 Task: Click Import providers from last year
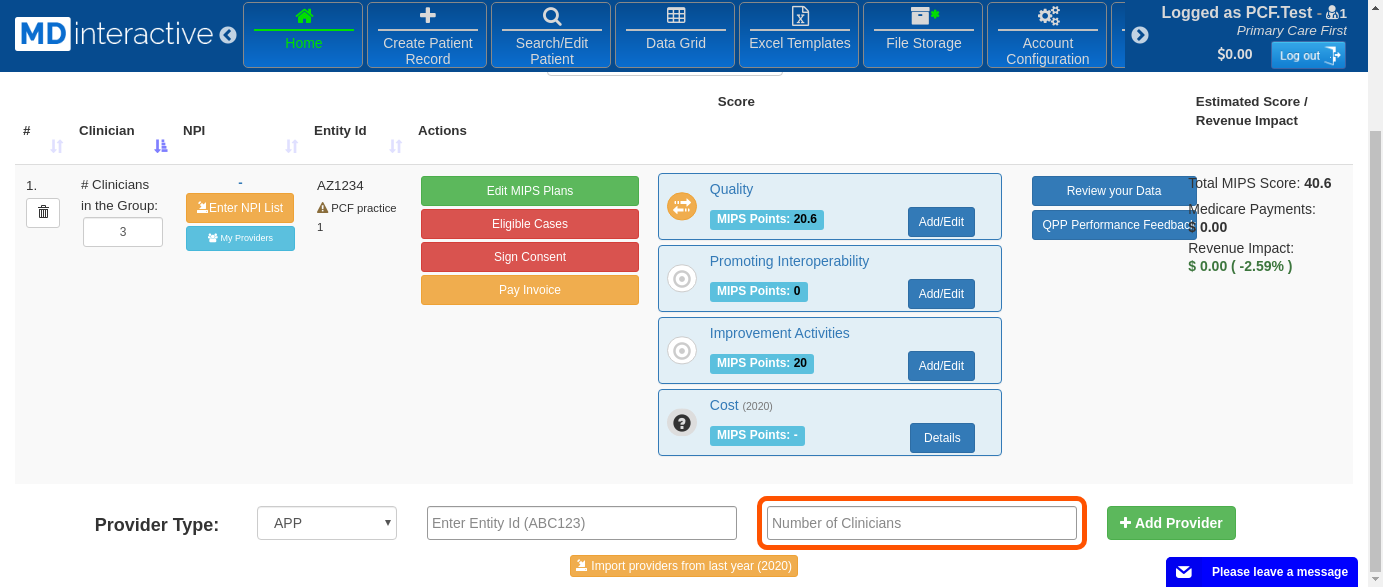click(x=684, y=566)
